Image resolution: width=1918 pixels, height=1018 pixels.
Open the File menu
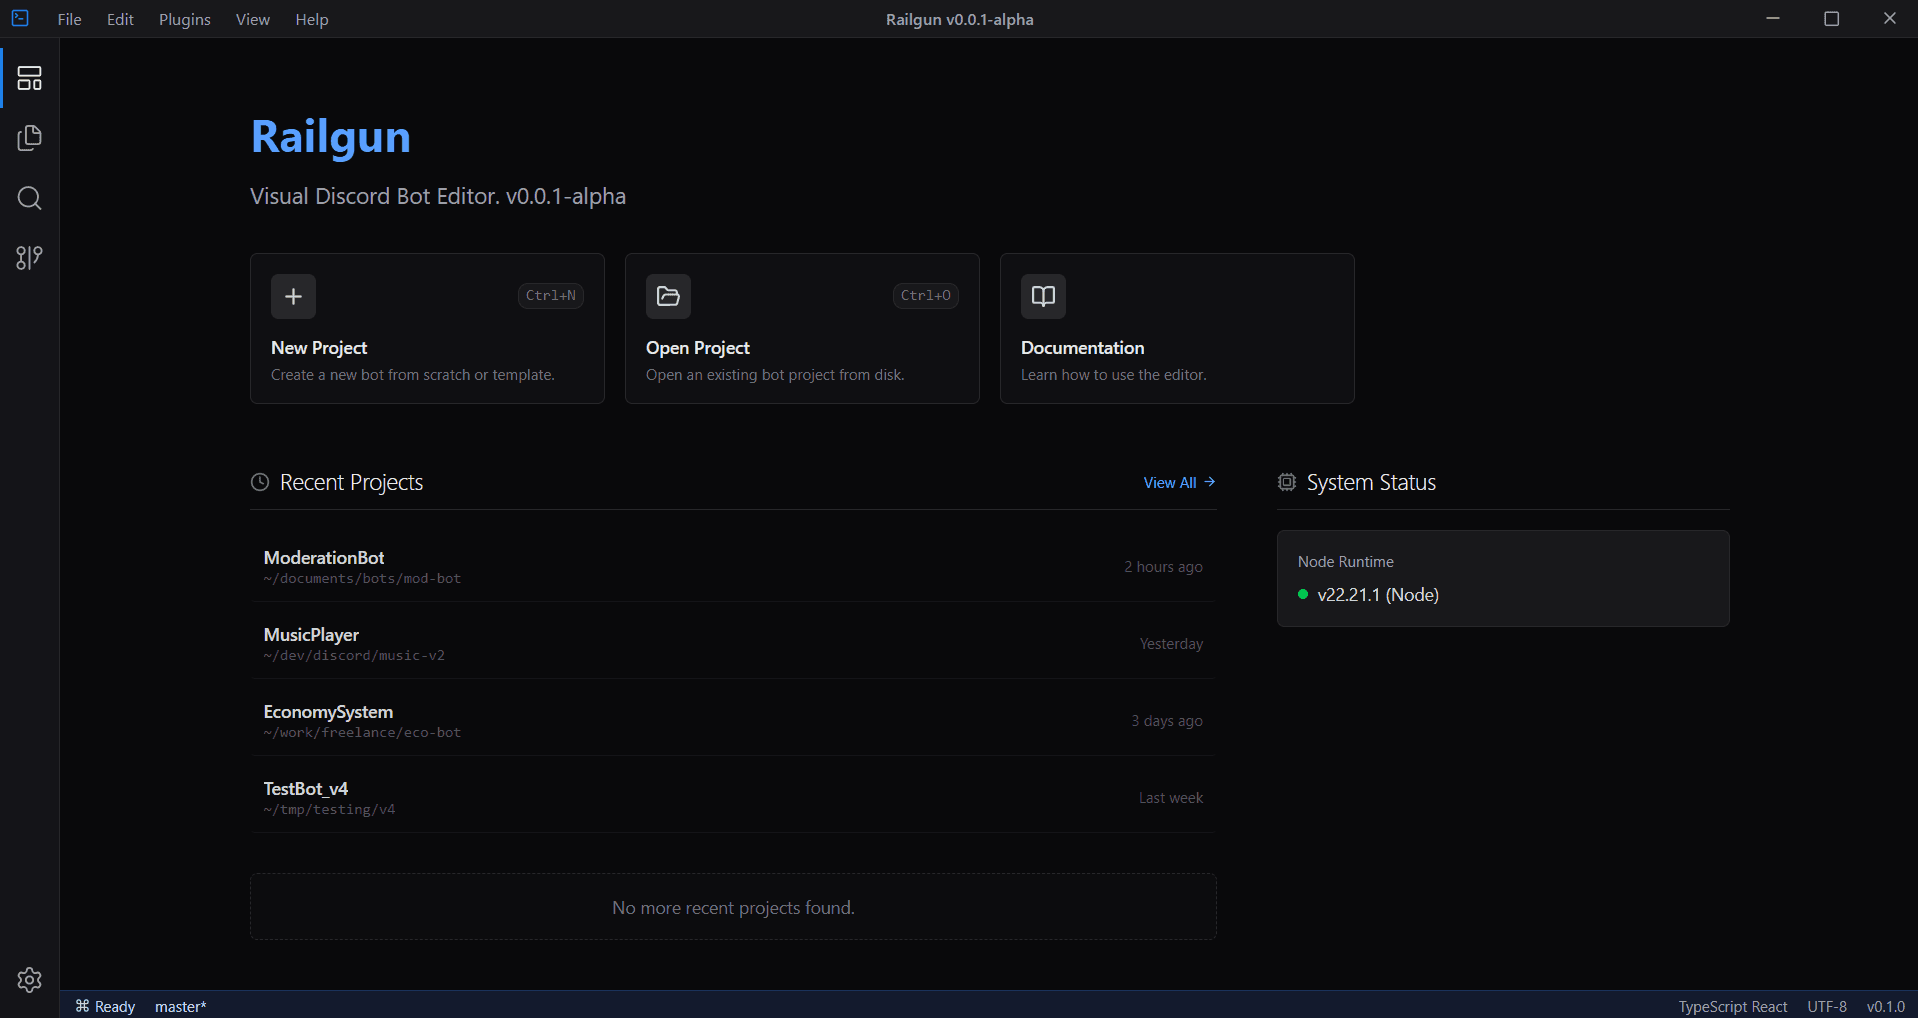click(70, 20)
